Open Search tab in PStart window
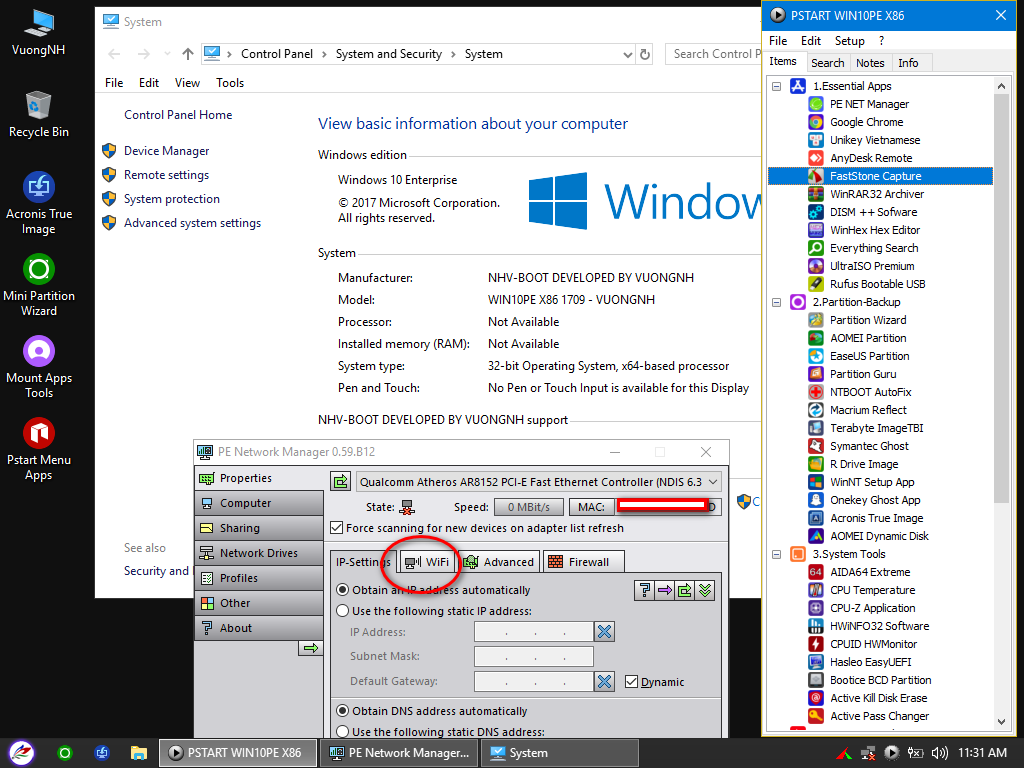 click(x=827, y=63)
